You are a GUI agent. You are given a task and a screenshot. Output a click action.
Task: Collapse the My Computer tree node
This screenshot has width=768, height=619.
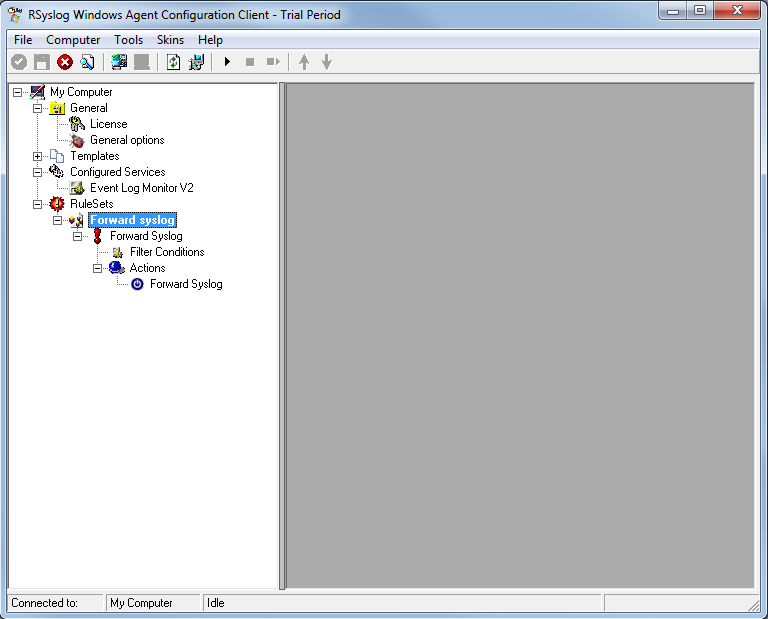[x=18, y=92]
